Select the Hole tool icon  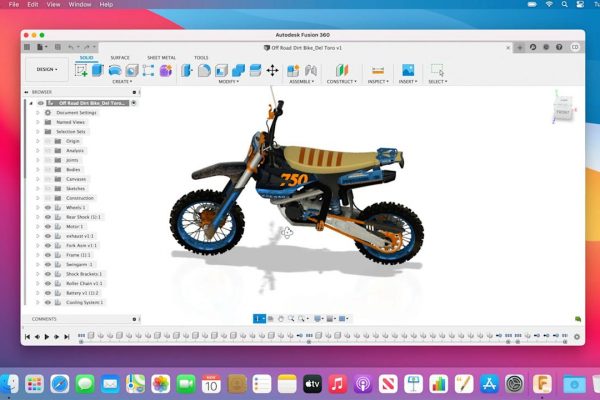point(132,70)
